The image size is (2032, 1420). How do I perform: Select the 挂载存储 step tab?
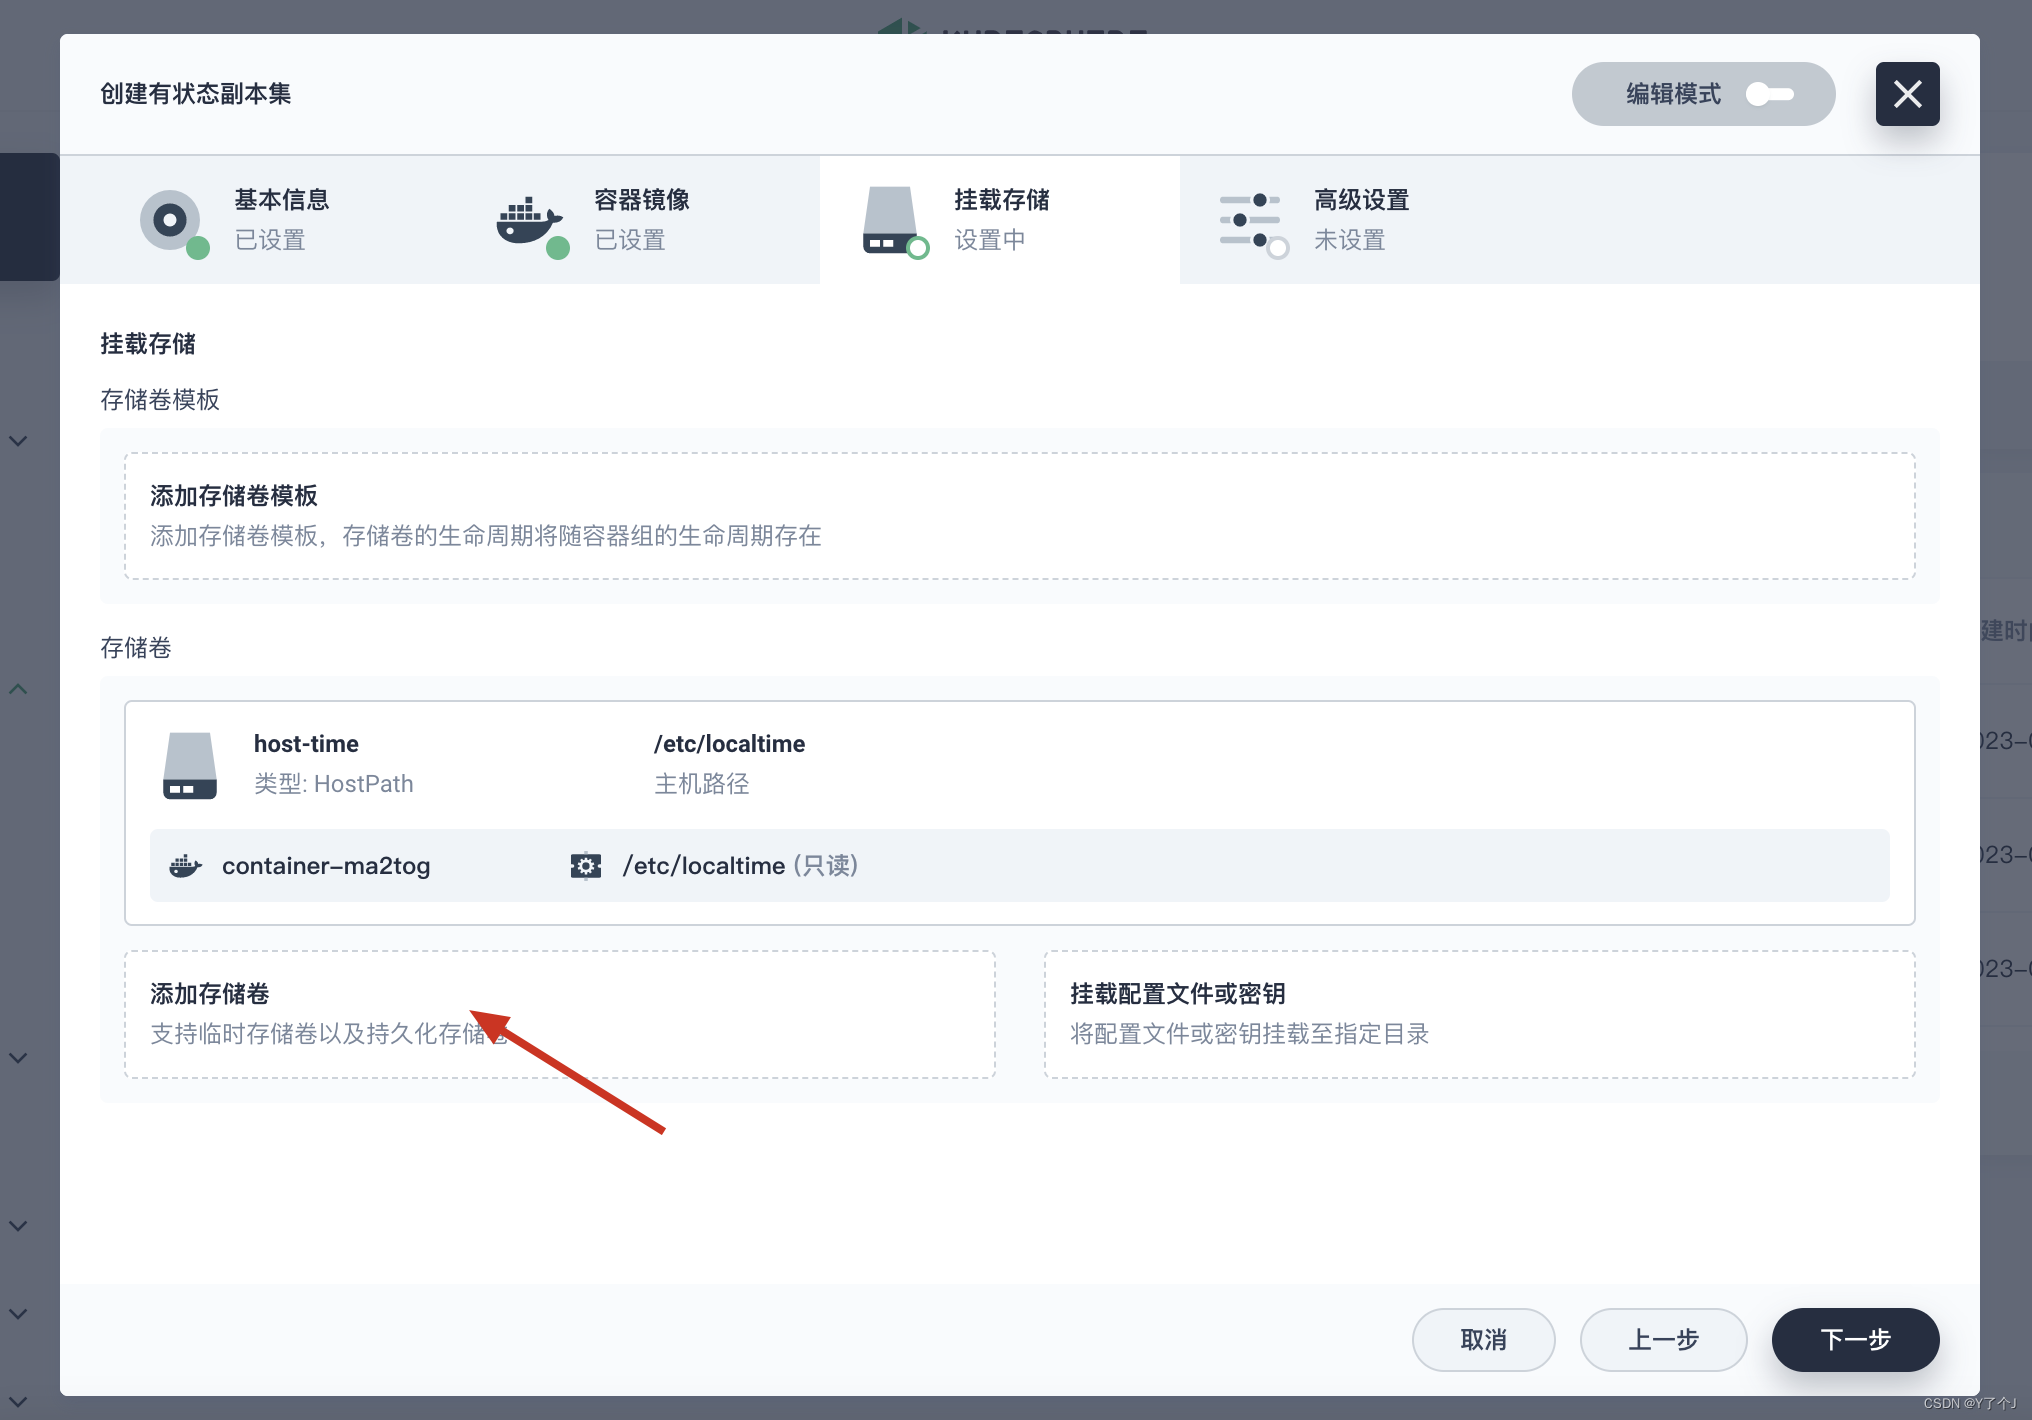coord(1000,220)
